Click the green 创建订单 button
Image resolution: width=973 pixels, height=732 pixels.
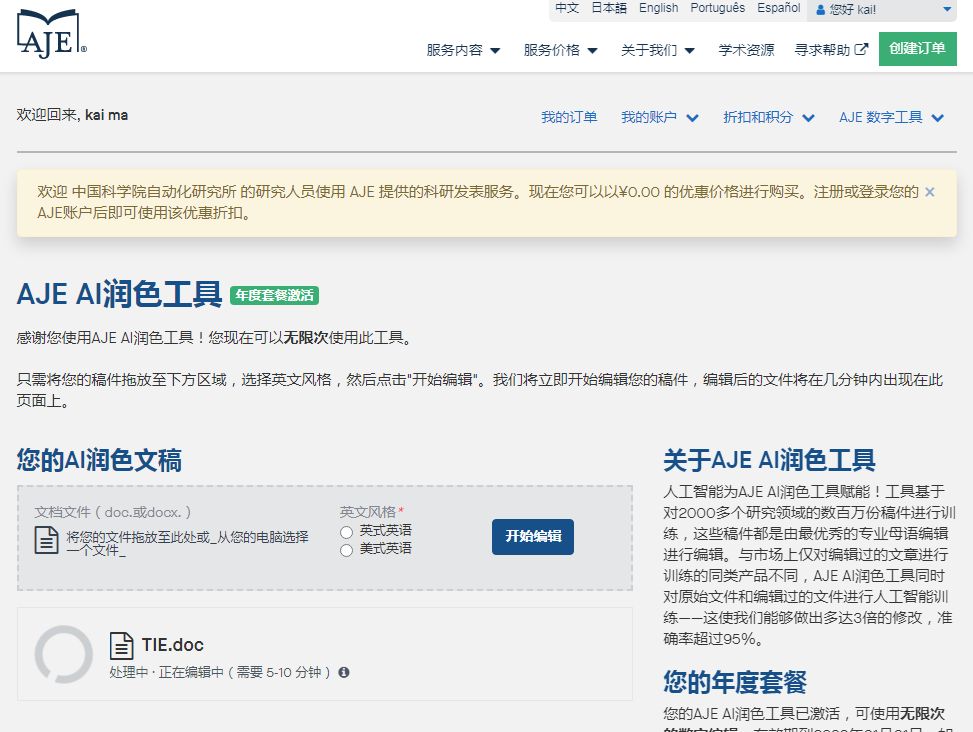917,47
